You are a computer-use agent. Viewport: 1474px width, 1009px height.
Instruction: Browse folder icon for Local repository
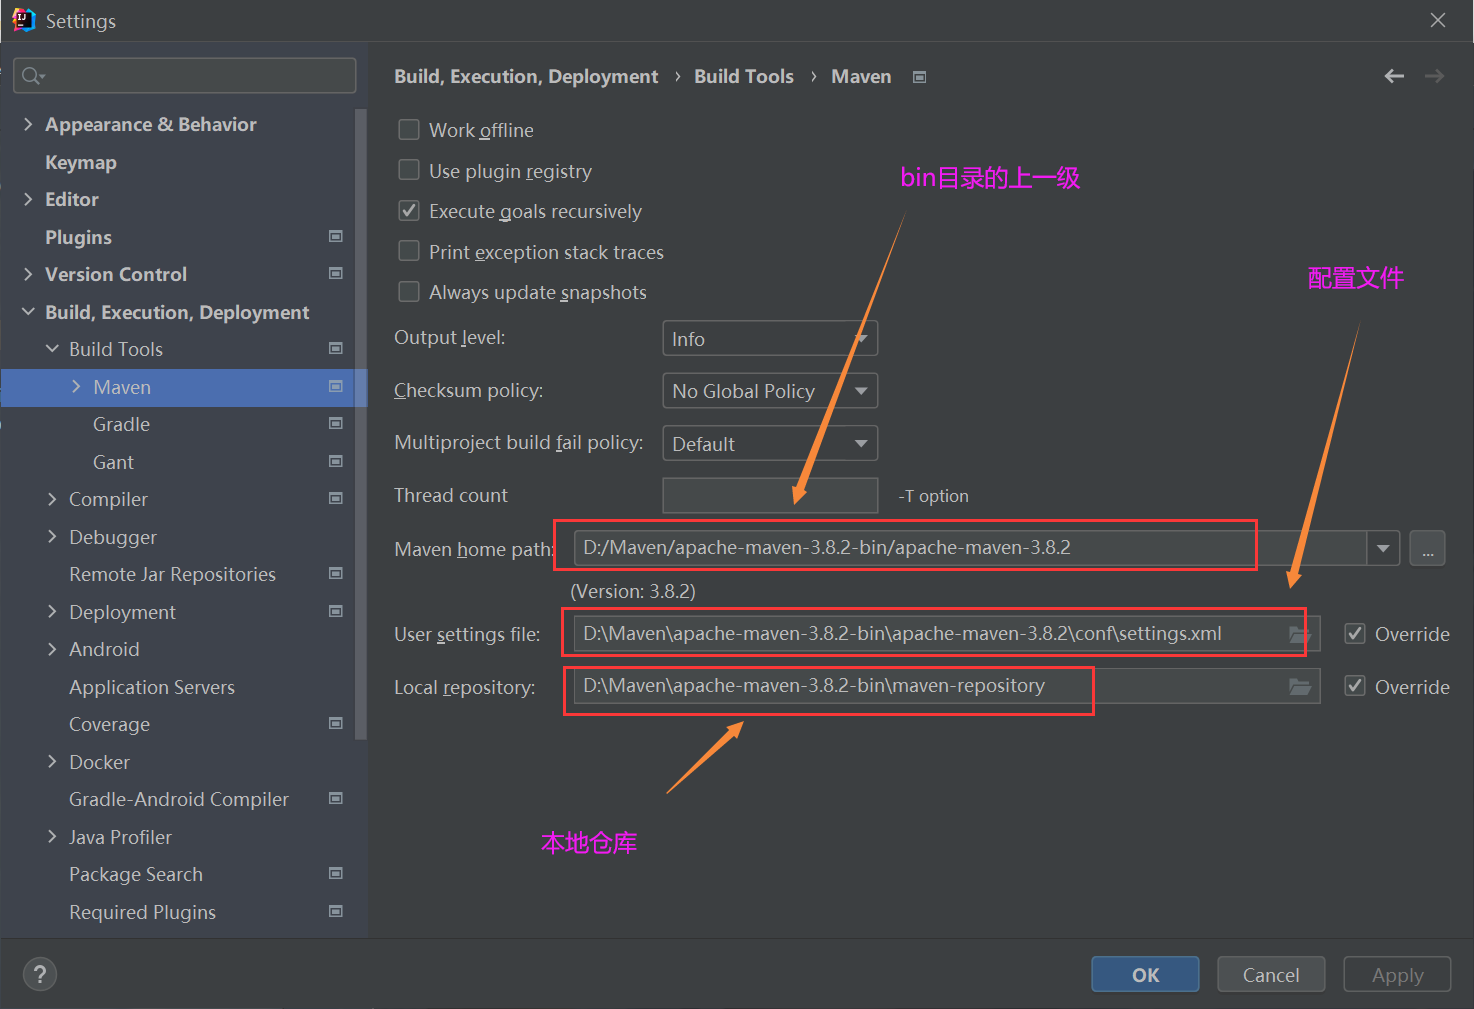(x=1300, y=686)
